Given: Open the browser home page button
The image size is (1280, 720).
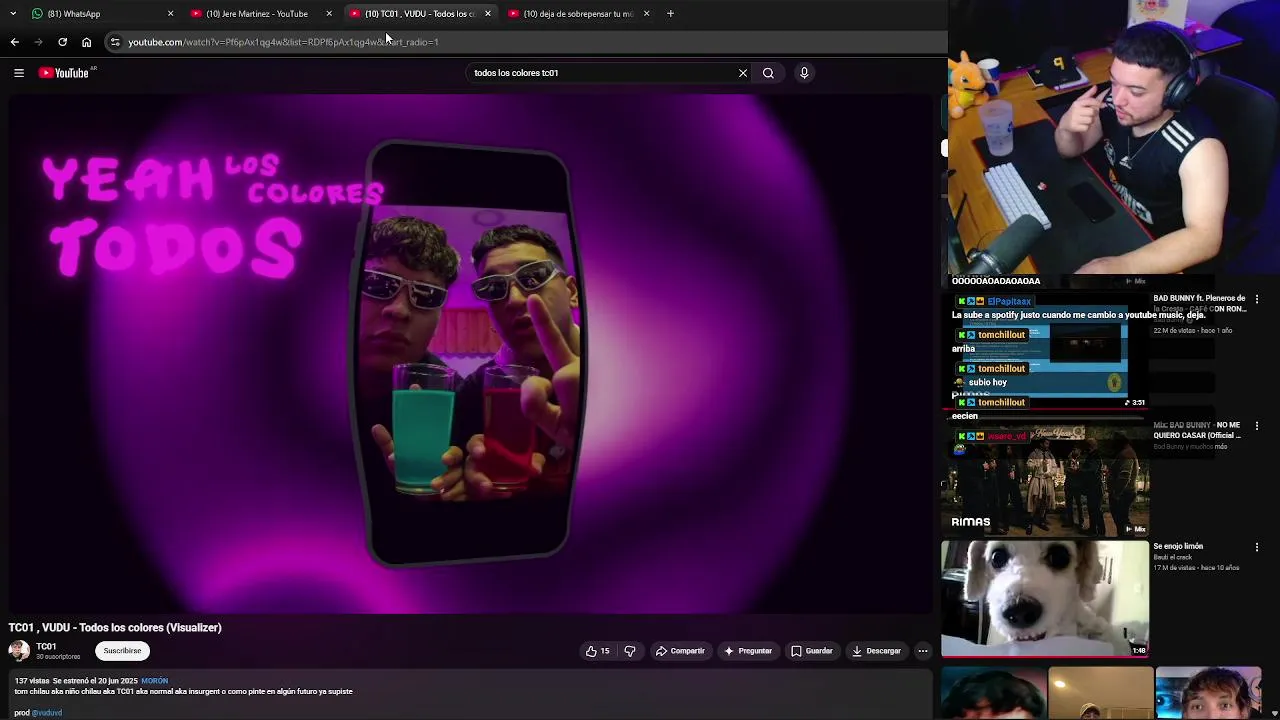Looking at the screenshot, I should coord(87,42).
